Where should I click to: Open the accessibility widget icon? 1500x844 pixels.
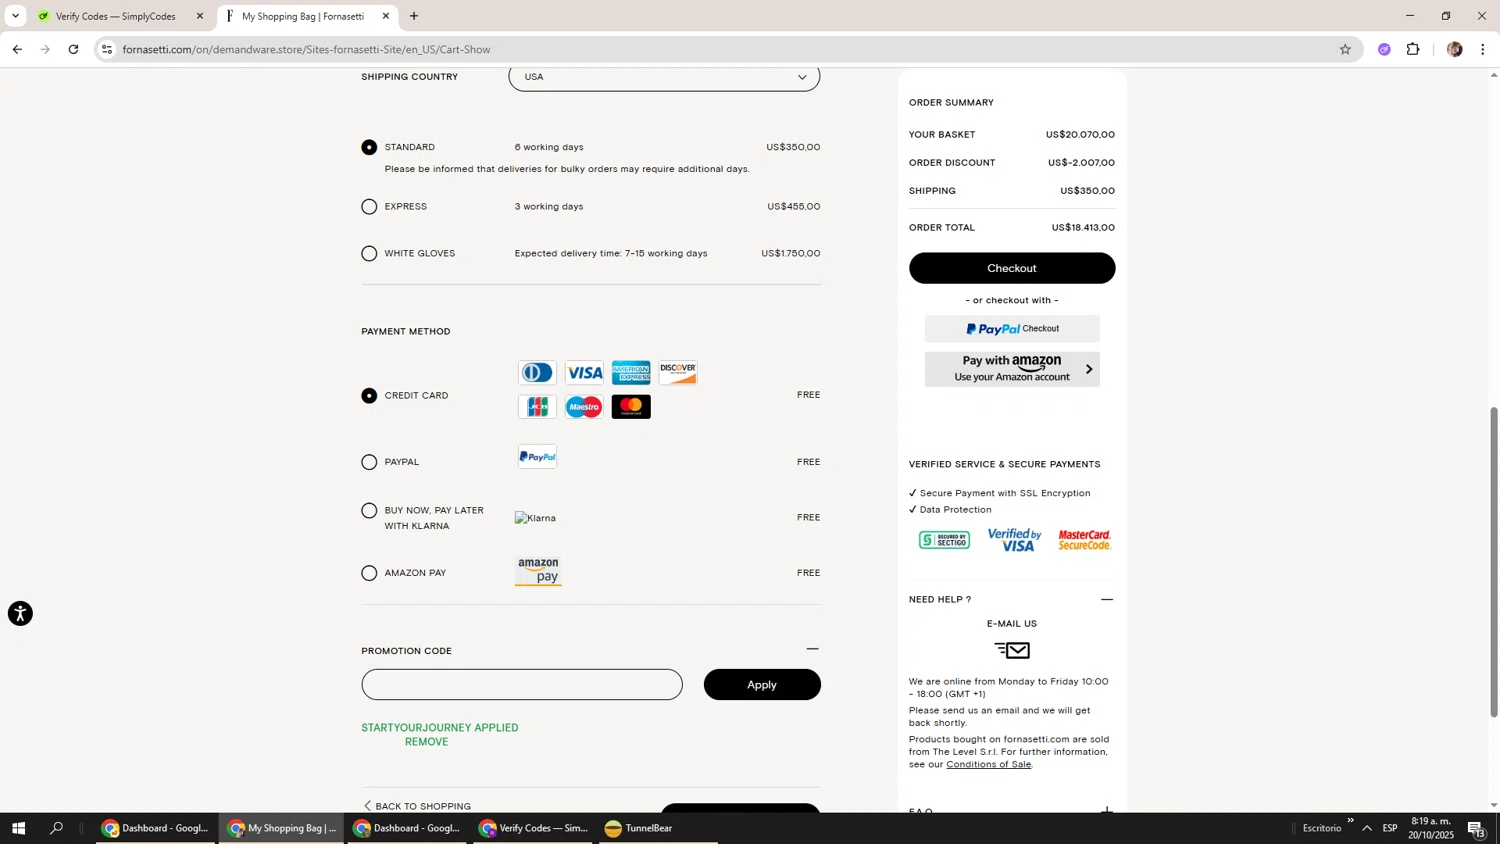[20, 614]
